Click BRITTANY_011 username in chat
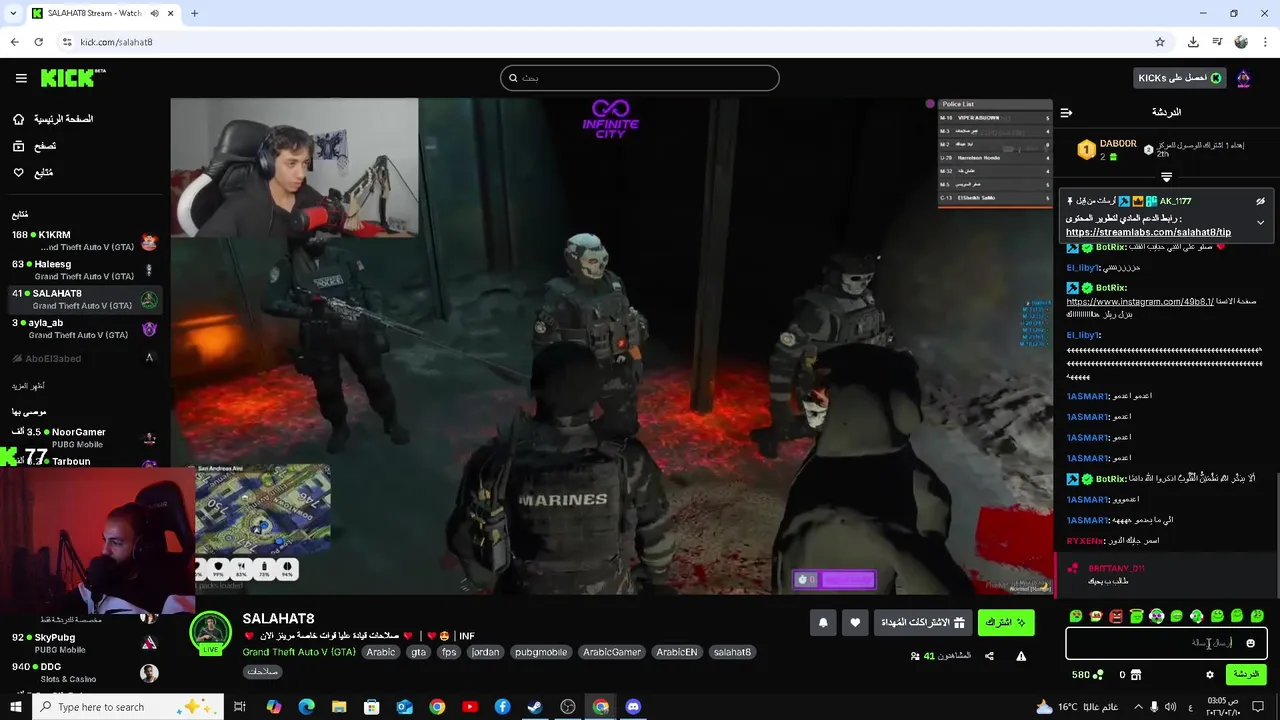Viewport: 1280px width, 720px height. pyautogui.click(x=1116, y=568)
